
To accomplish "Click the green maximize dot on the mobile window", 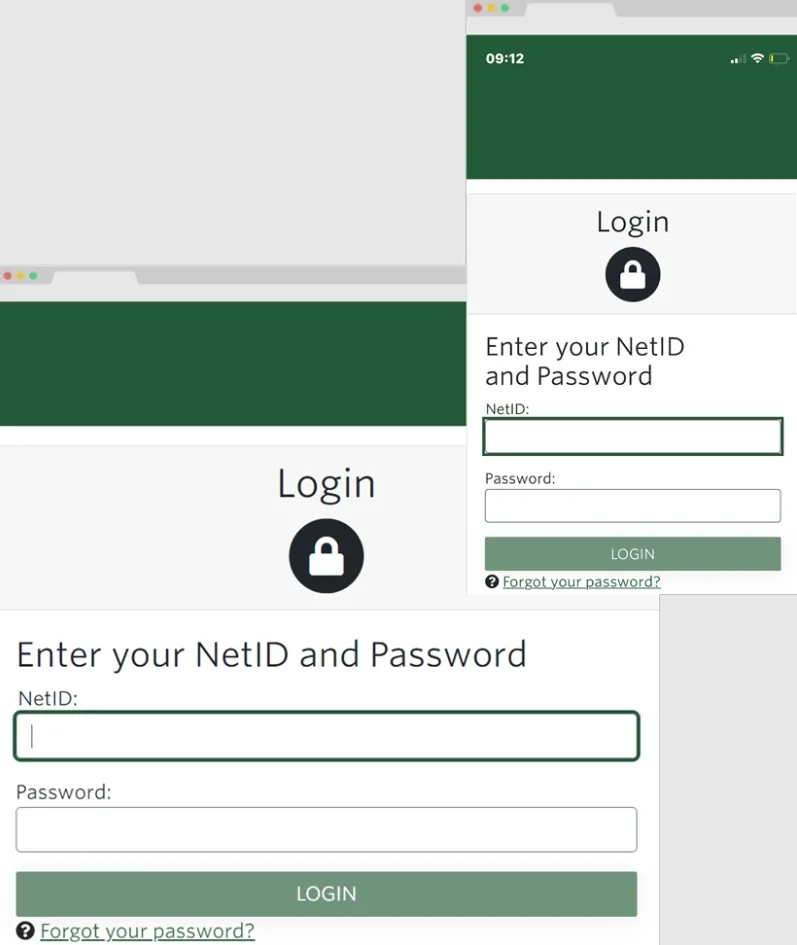I will [x=505, y=8].
